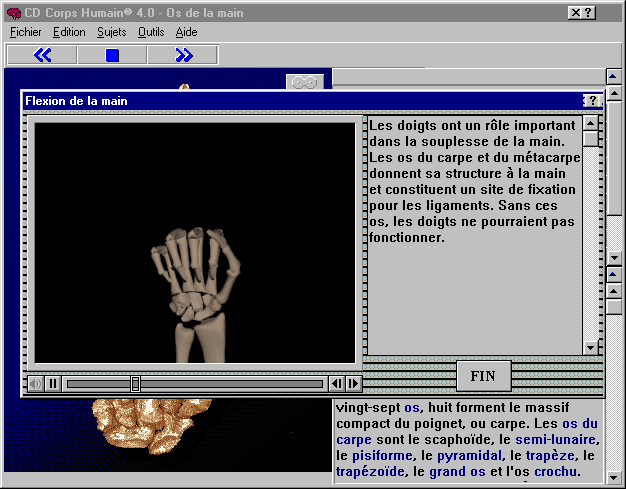626x489 pixels.
Task: Click the back double-arrow navigation button
Action: 42,55
